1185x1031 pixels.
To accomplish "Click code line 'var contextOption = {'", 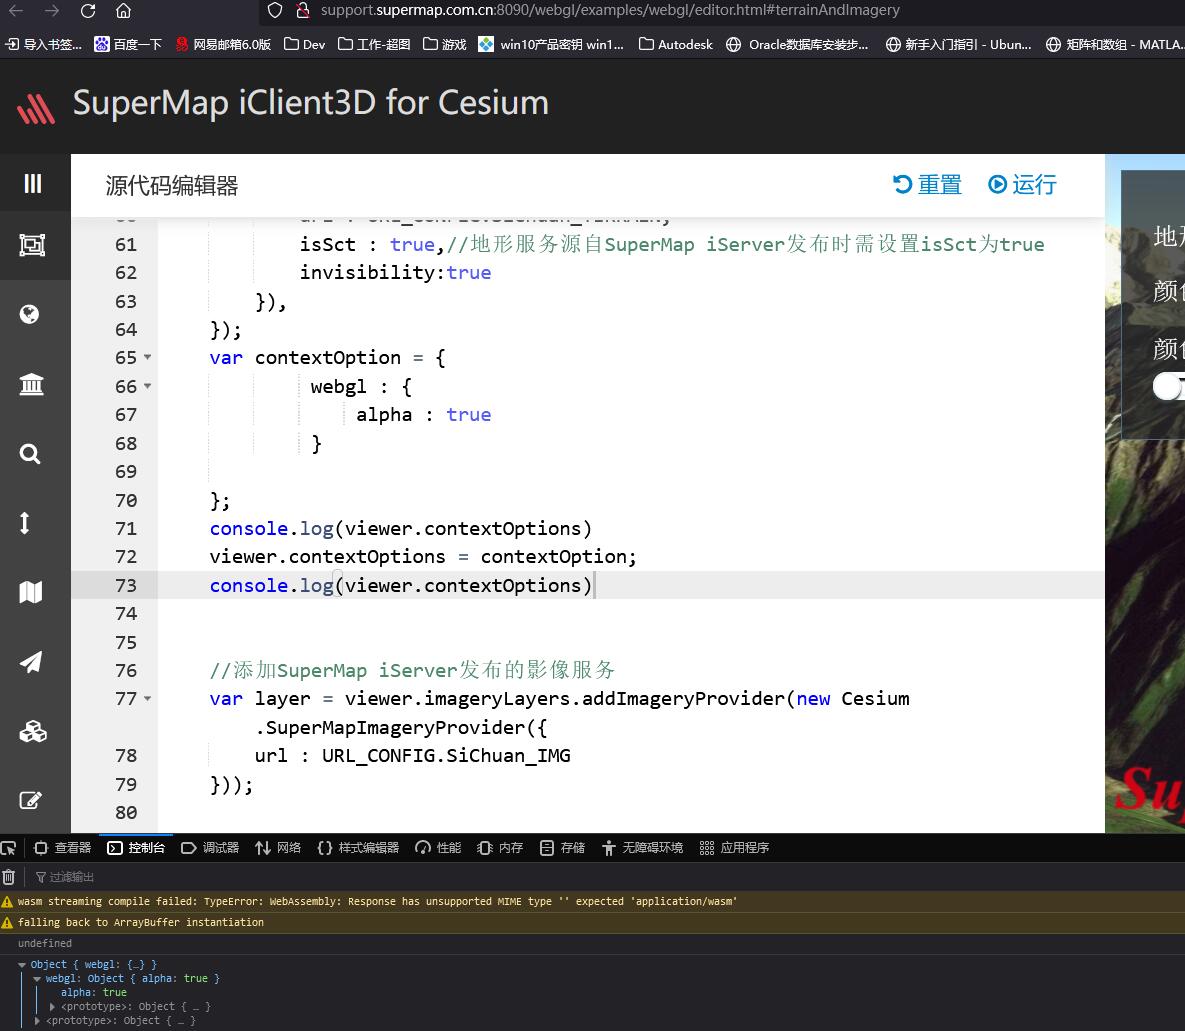I will [x=327, y=358].
